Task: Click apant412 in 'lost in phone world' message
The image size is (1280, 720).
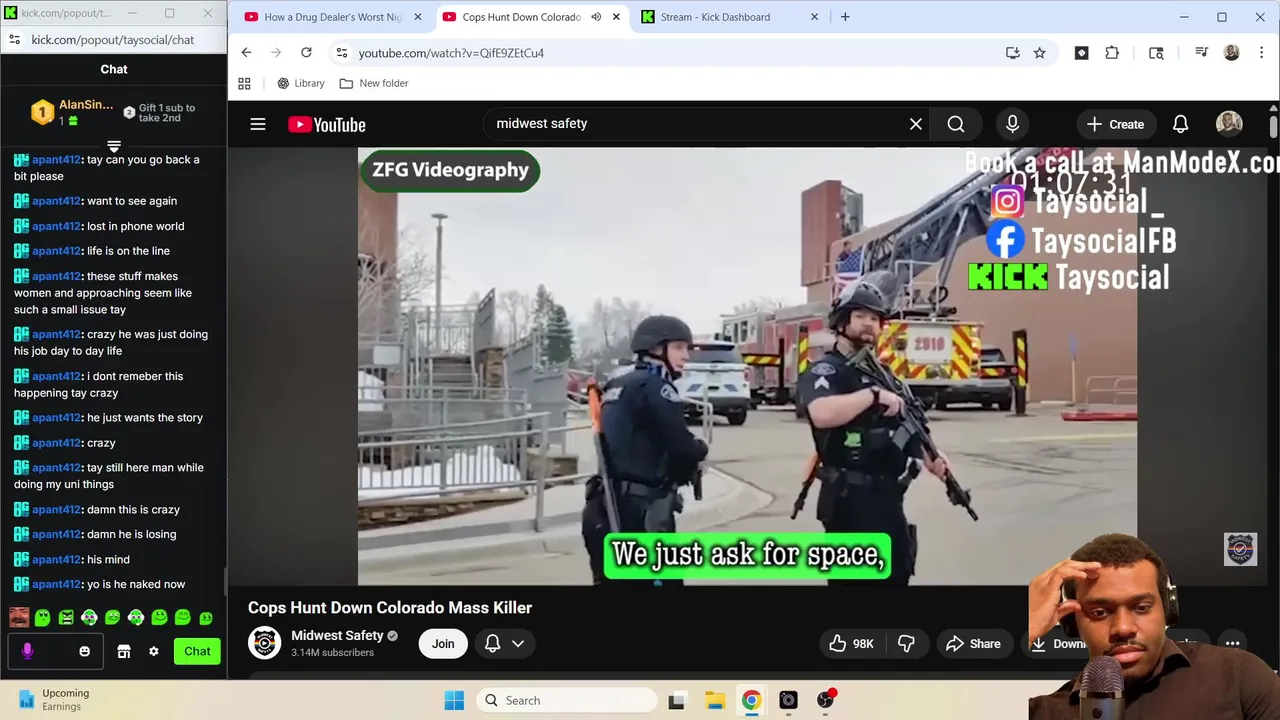Action: (56, 226)
